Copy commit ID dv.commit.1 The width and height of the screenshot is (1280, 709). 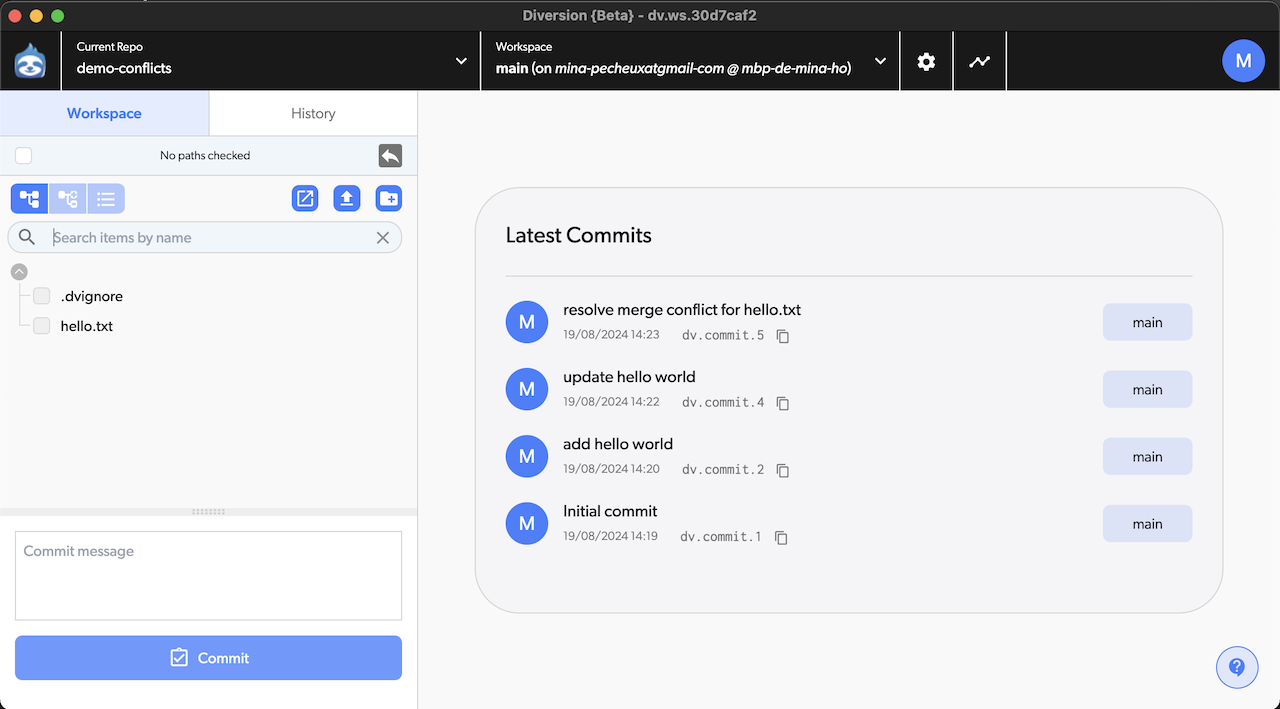(x=781, y=537)
